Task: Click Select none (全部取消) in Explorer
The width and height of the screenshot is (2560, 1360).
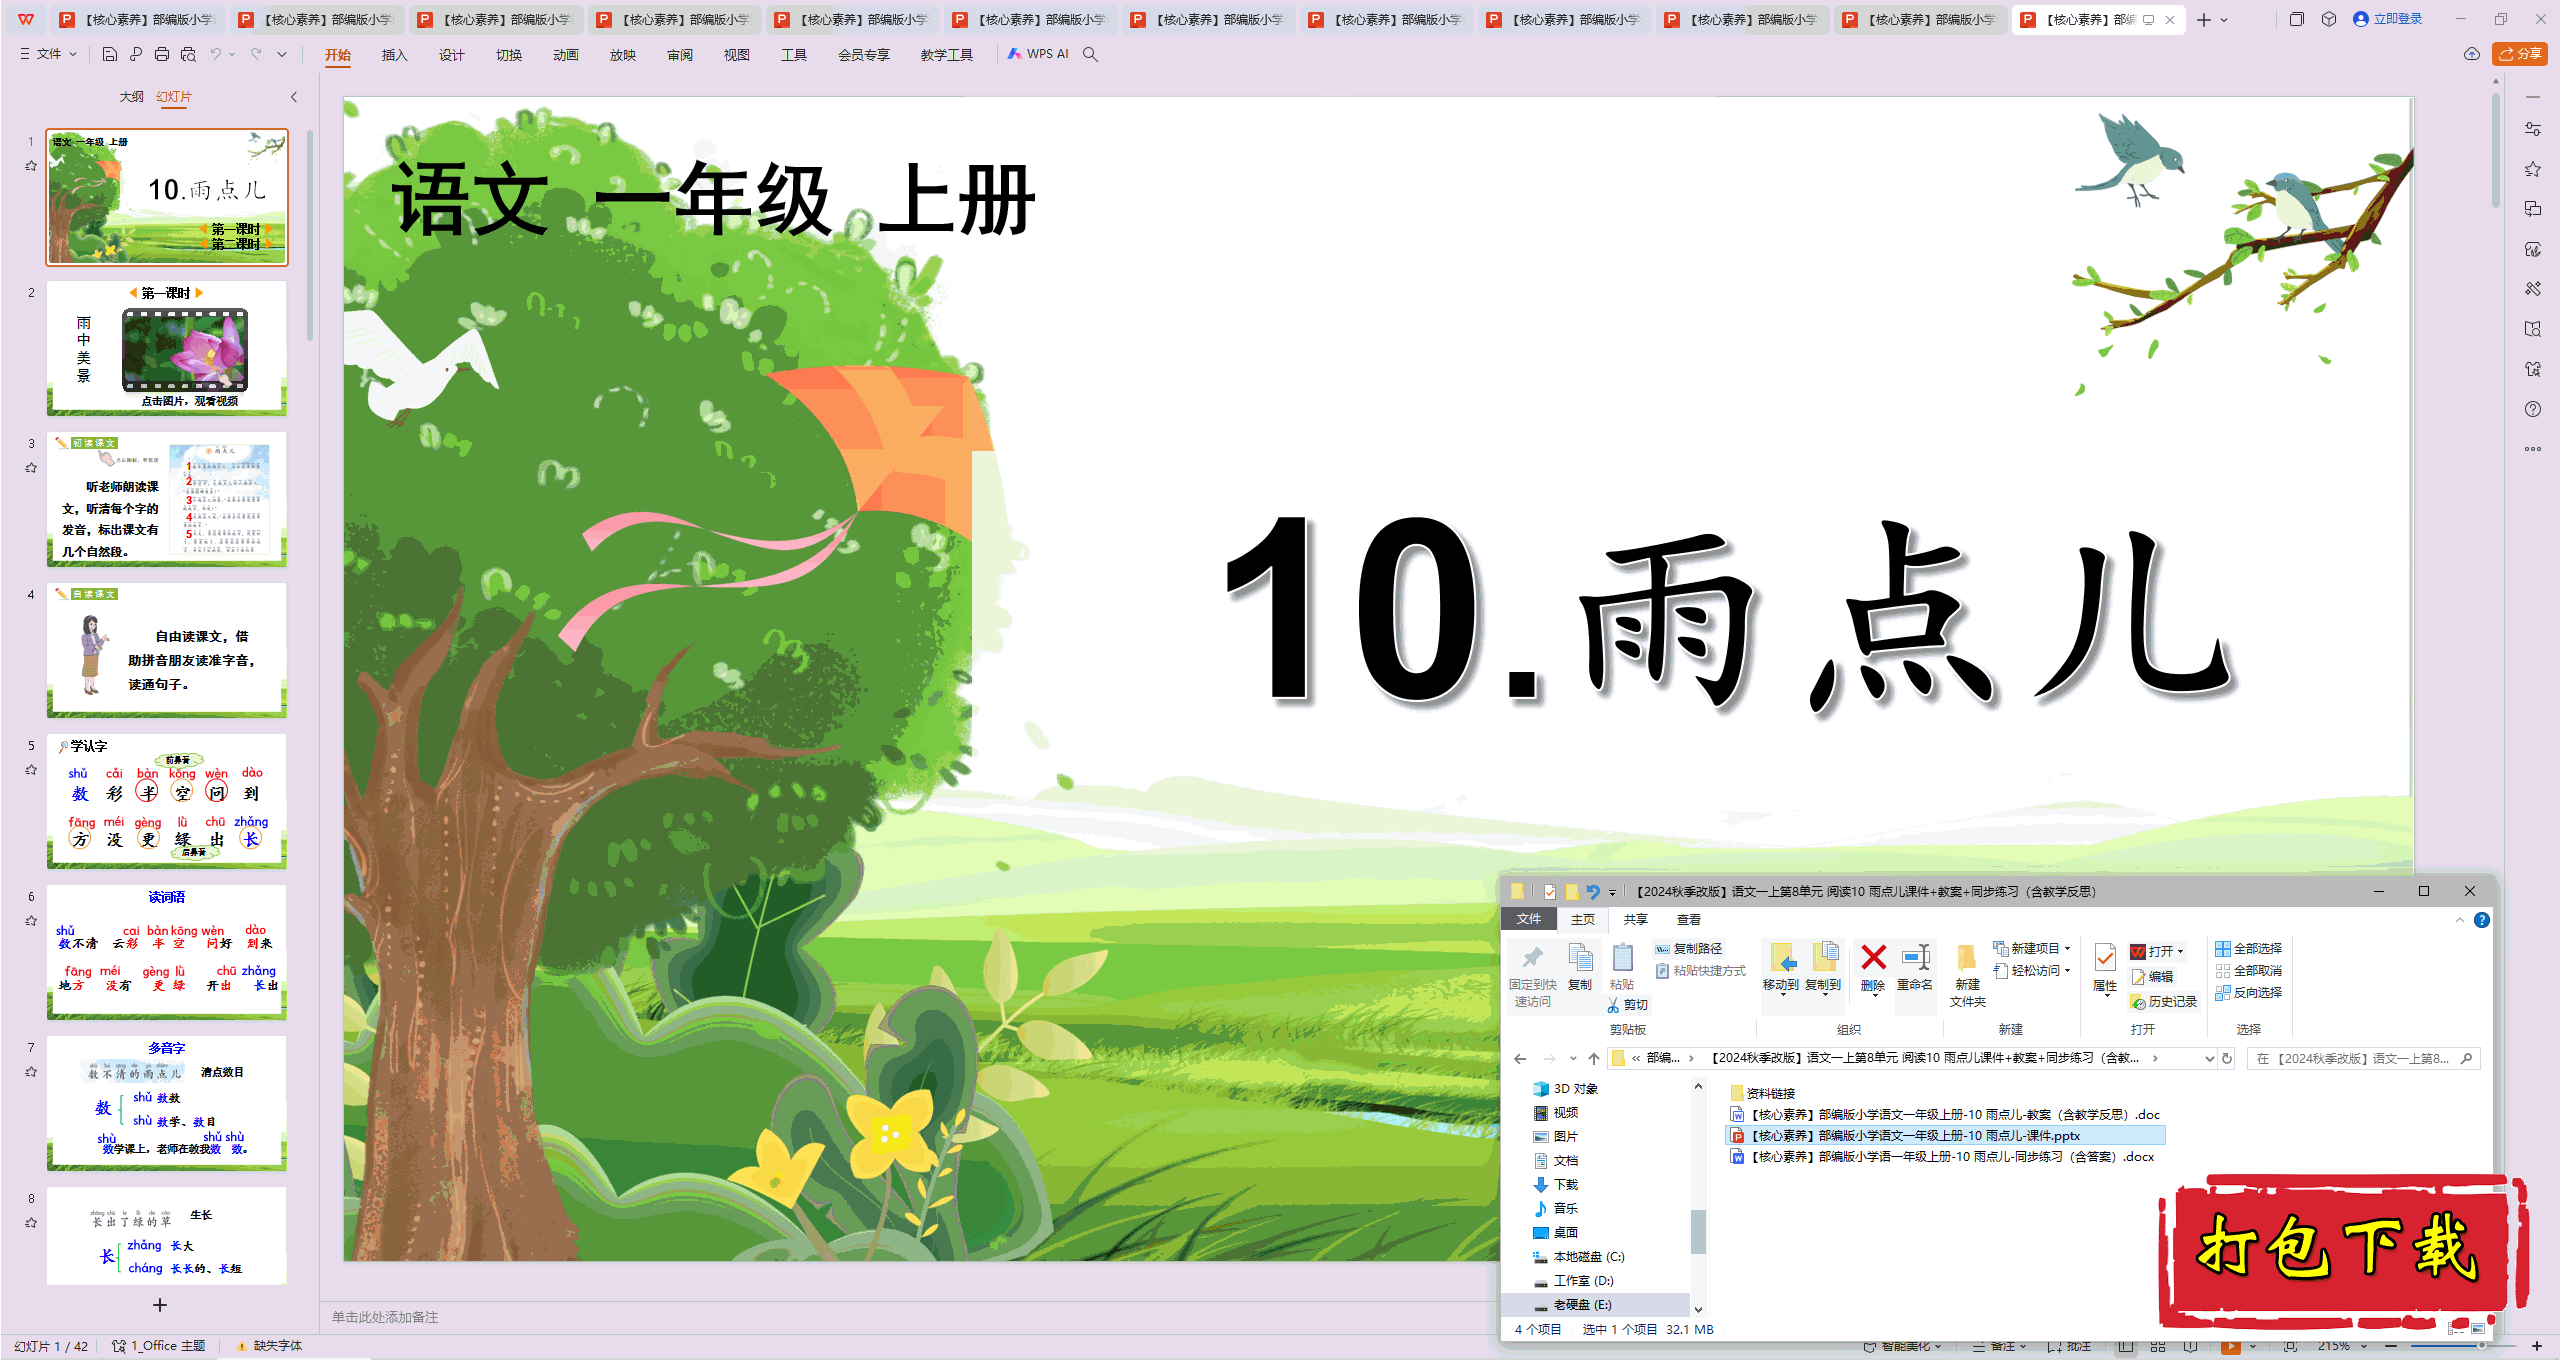Action: (2249, 971)
